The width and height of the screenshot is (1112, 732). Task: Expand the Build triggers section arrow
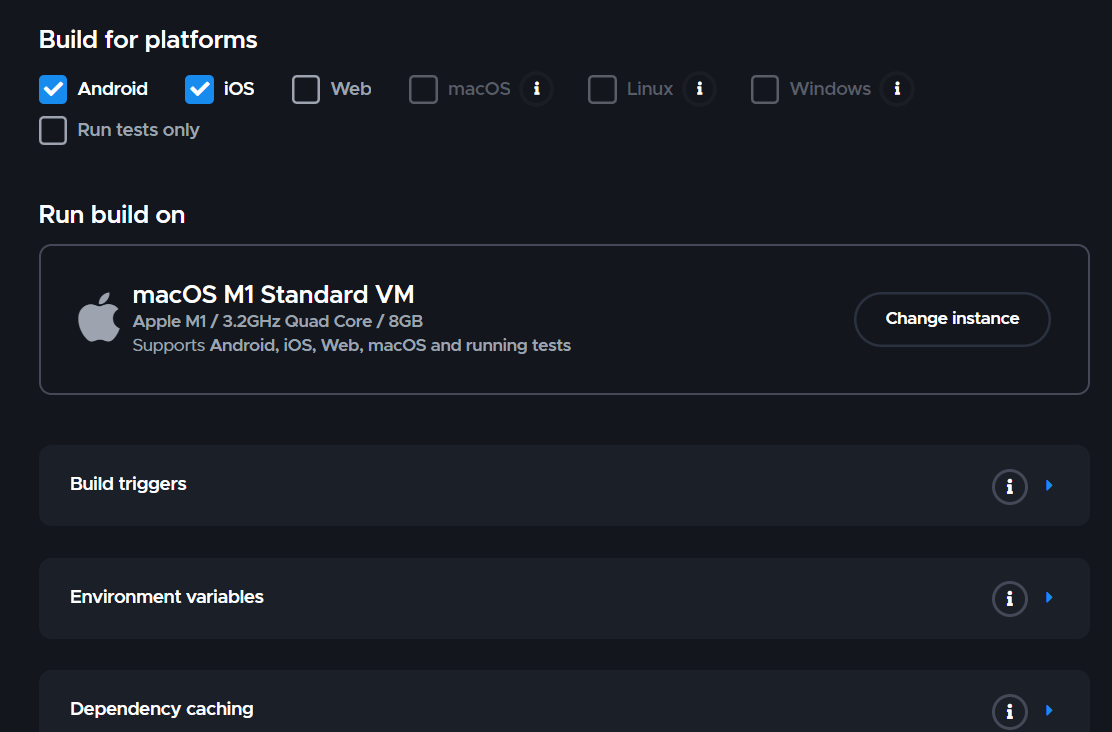(x=1050, y=485)
